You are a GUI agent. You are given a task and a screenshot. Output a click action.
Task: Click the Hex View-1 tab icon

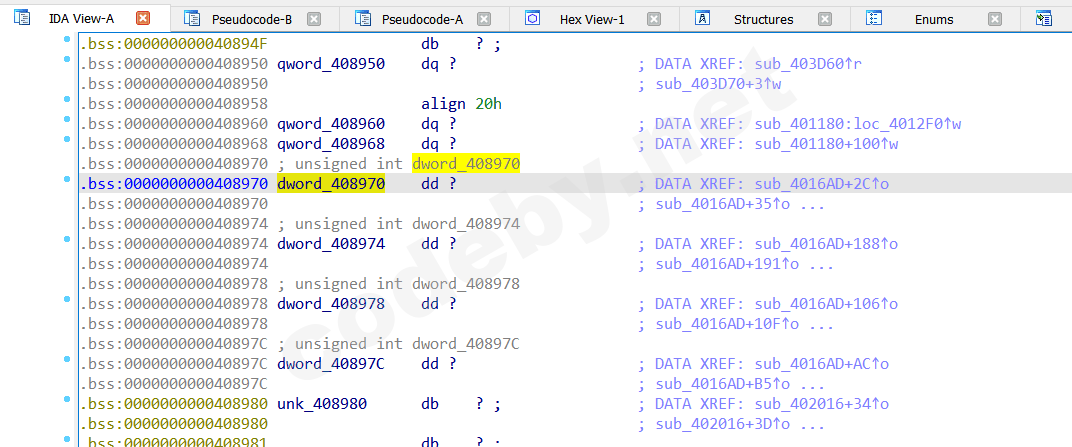coord(533,18)
